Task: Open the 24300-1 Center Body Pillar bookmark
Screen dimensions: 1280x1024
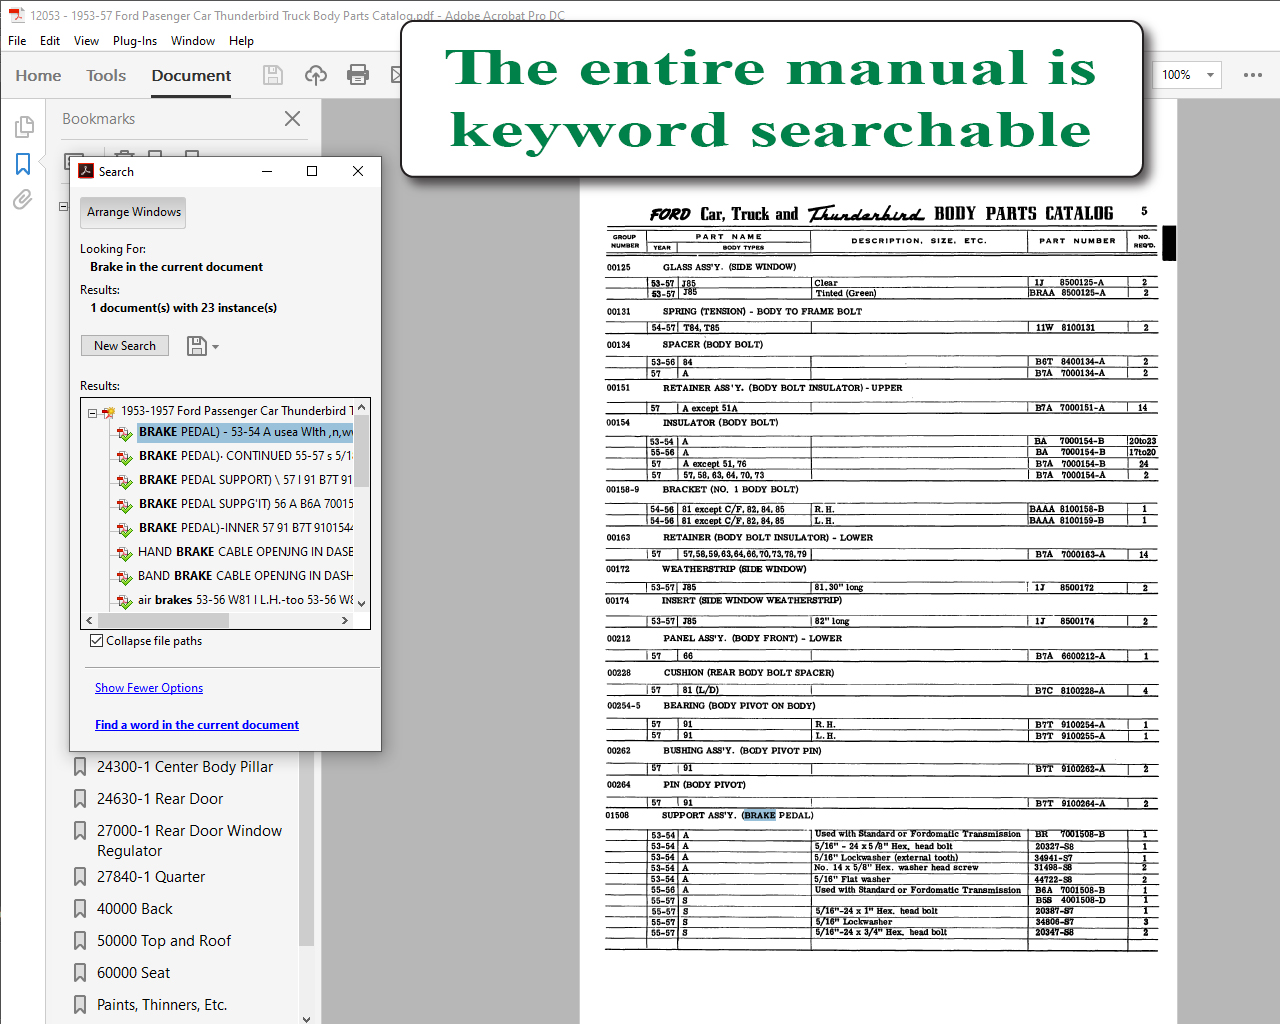Action: [x=185, y=767]
